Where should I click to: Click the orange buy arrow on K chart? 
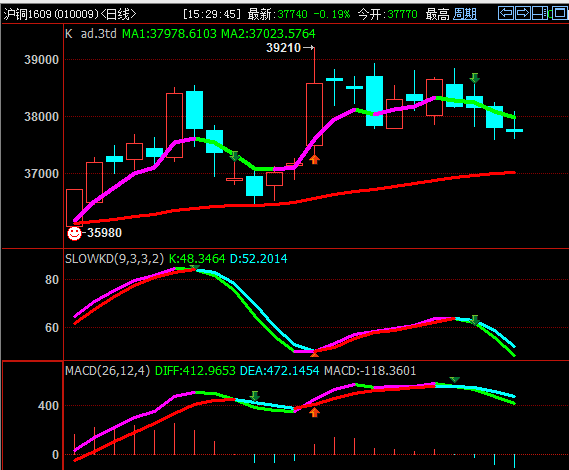314,159
